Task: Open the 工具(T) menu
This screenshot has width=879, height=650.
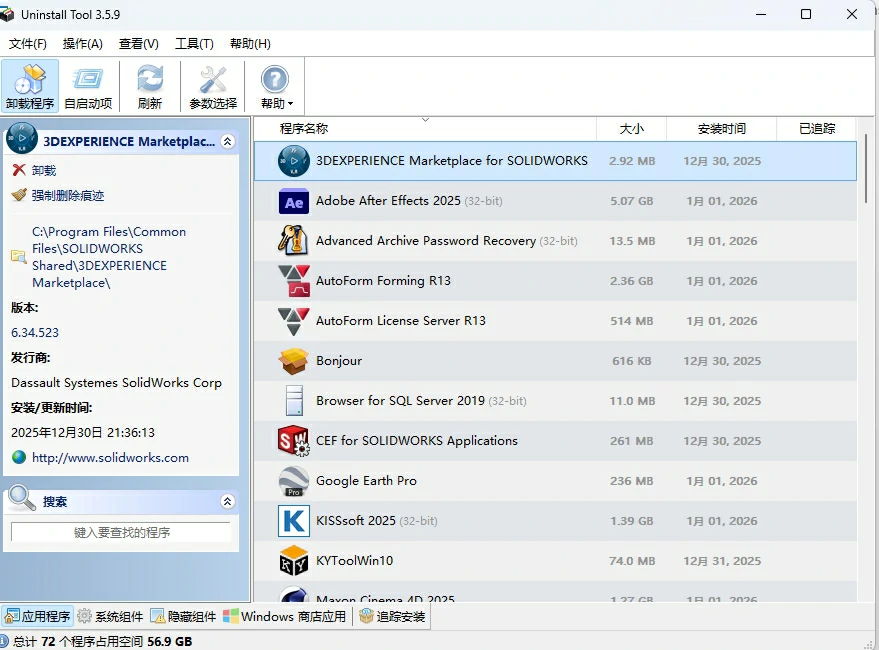Action: click(x=194, y=44)
